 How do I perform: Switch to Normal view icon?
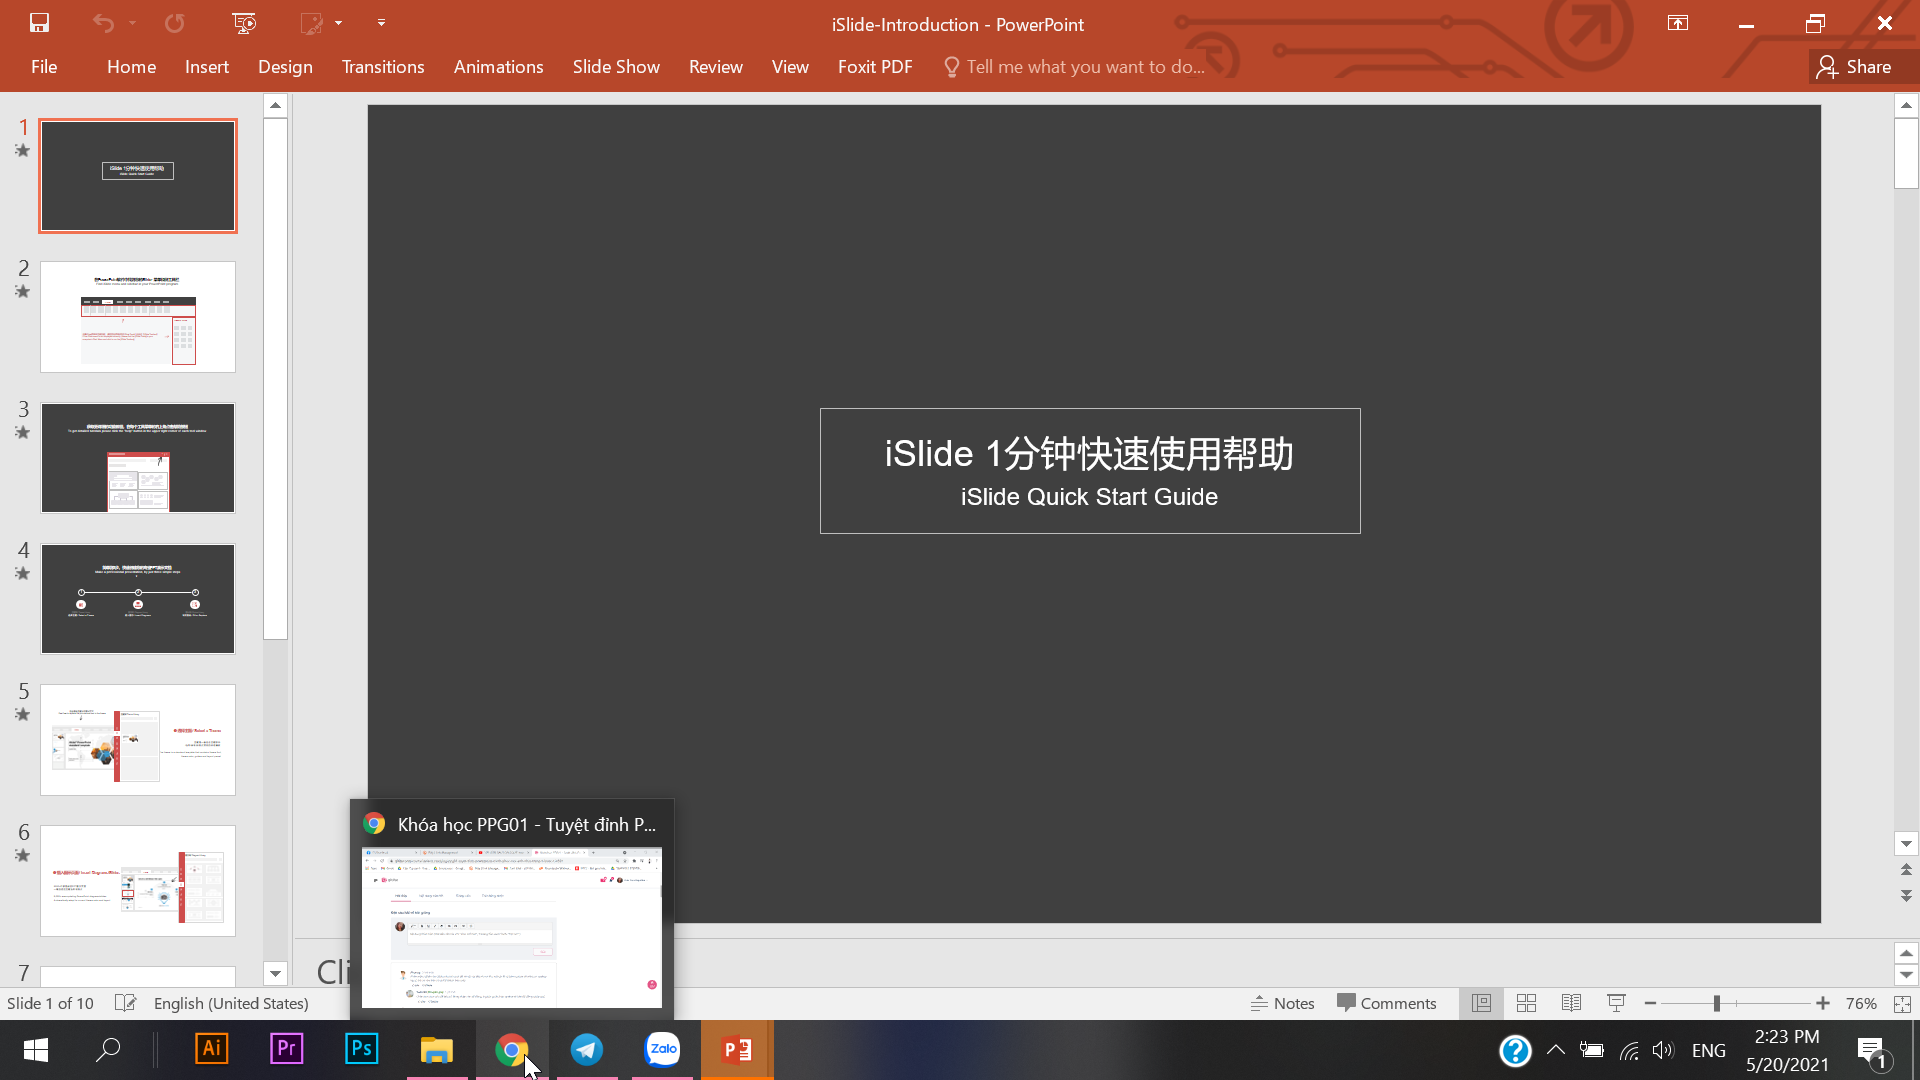[1481, 1003]
